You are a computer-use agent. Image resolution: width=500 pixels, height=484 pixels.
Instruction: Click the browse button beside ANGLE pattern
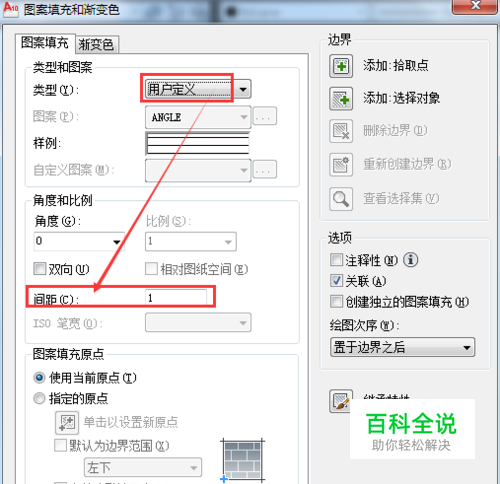[265, 117]
